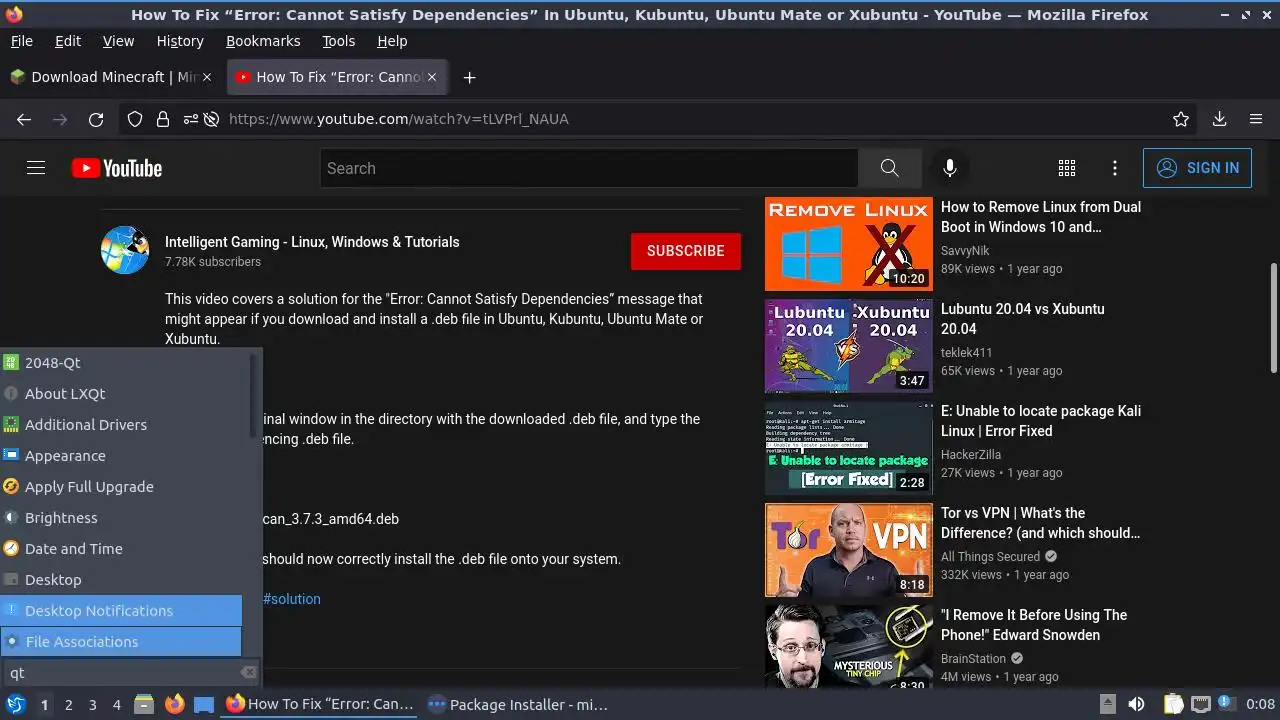Viewport: 1280px width, 720px height.
Task: Open the removable media eject icon
Action: [x=1107, y=704]
